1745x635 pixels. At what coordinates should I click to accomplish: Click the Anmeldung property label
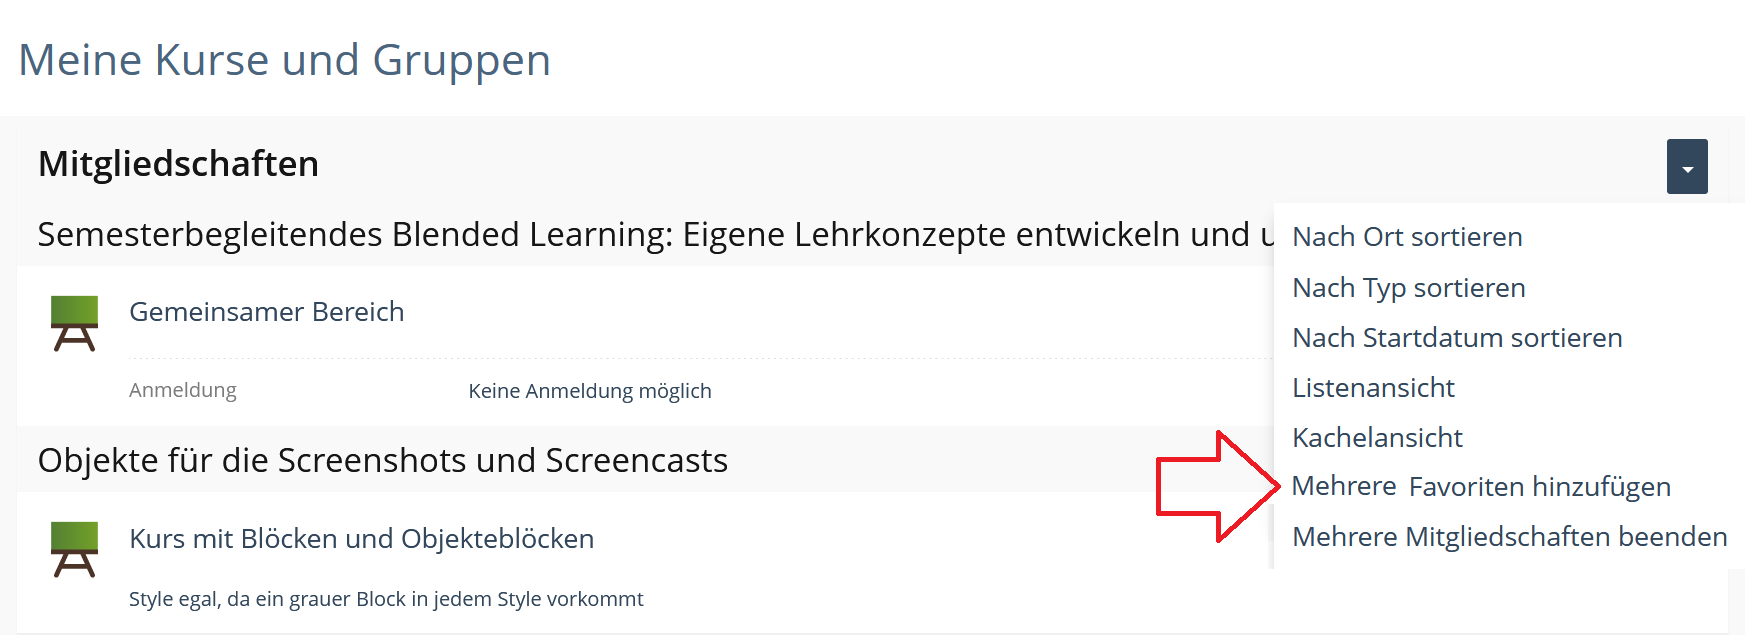[183, 390]
